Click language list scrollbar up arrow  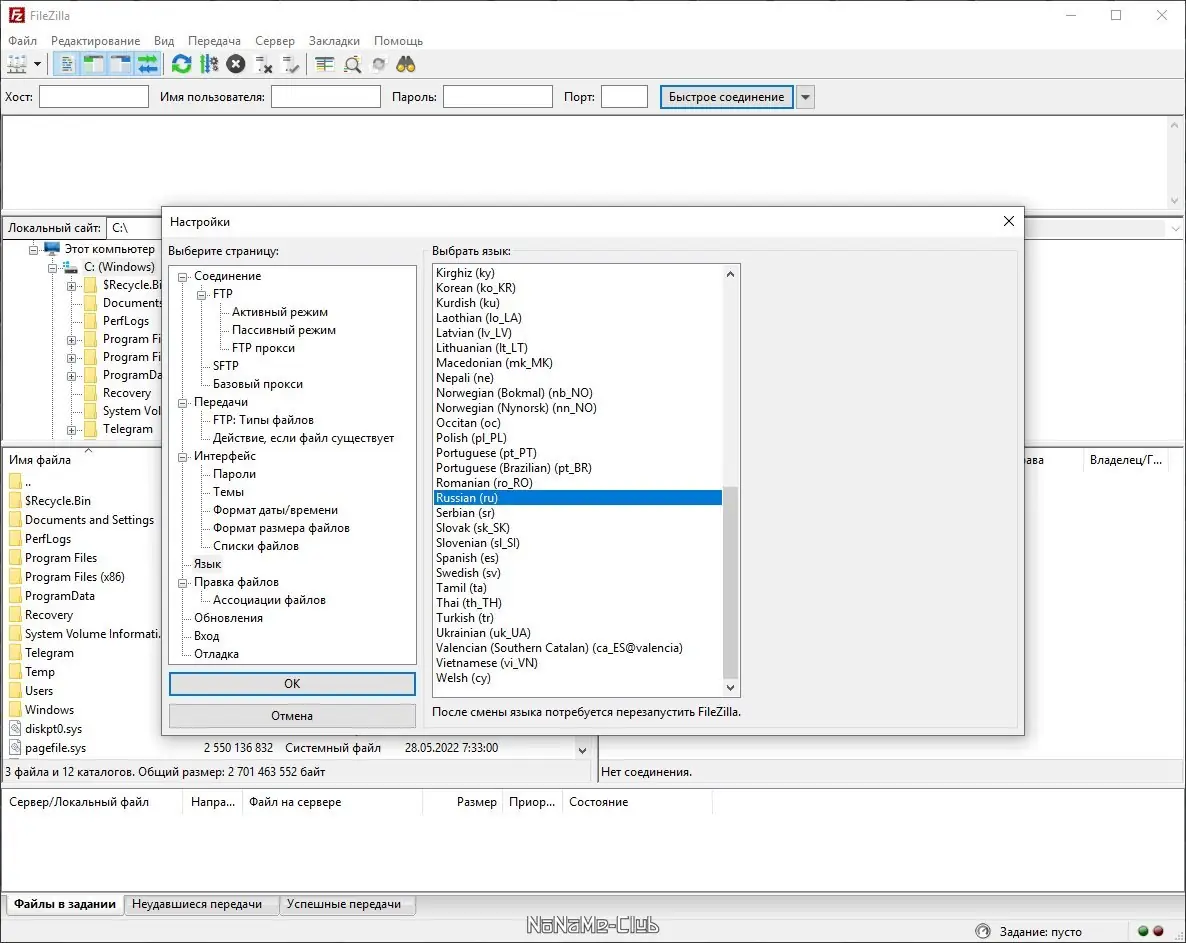pyautogui.click(x=730, y=274)
